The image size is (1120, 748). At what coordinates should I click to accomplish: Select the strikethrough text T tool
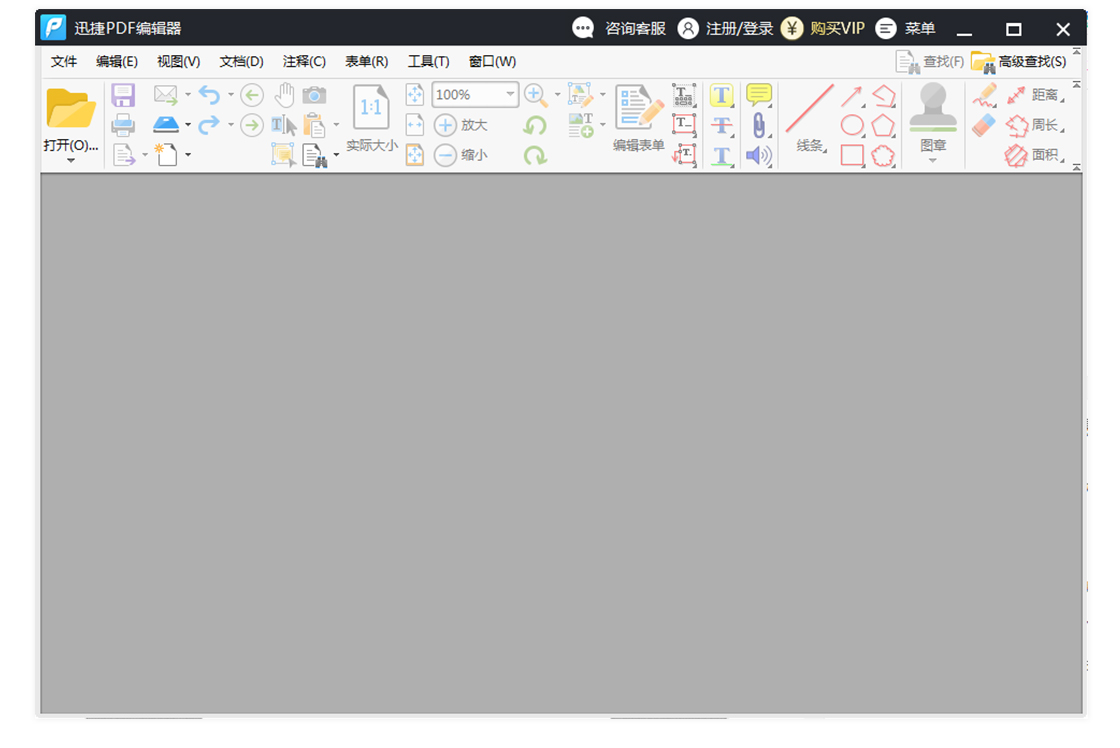(x=721, y=125)
